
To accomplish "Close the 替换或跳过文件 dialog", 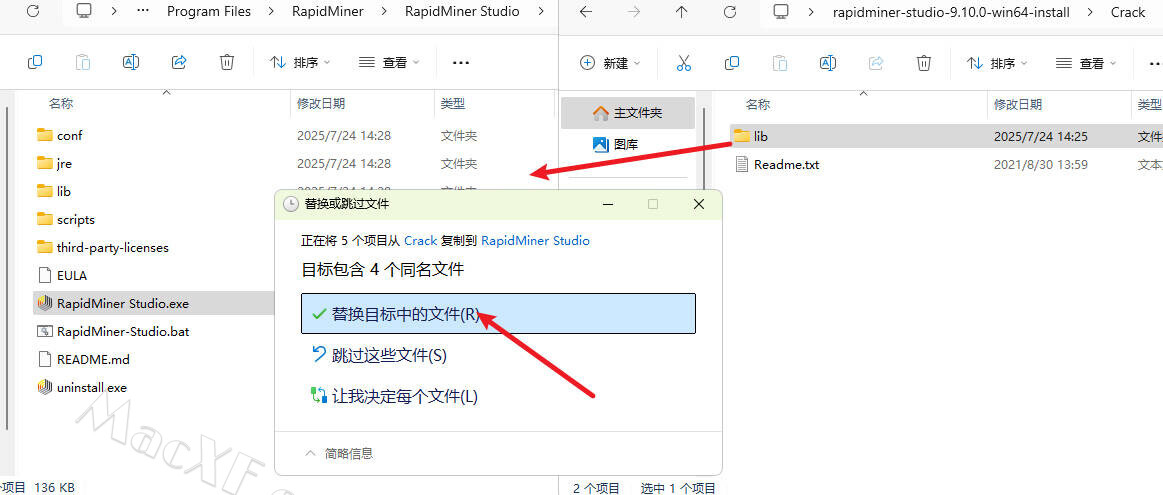I will (x=699, y=204).
